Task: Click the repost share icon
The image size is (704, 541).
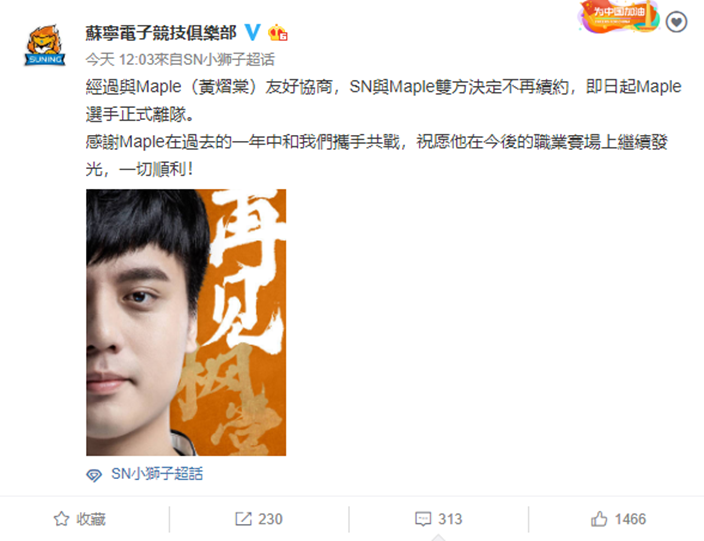Action: coord(243,519)
